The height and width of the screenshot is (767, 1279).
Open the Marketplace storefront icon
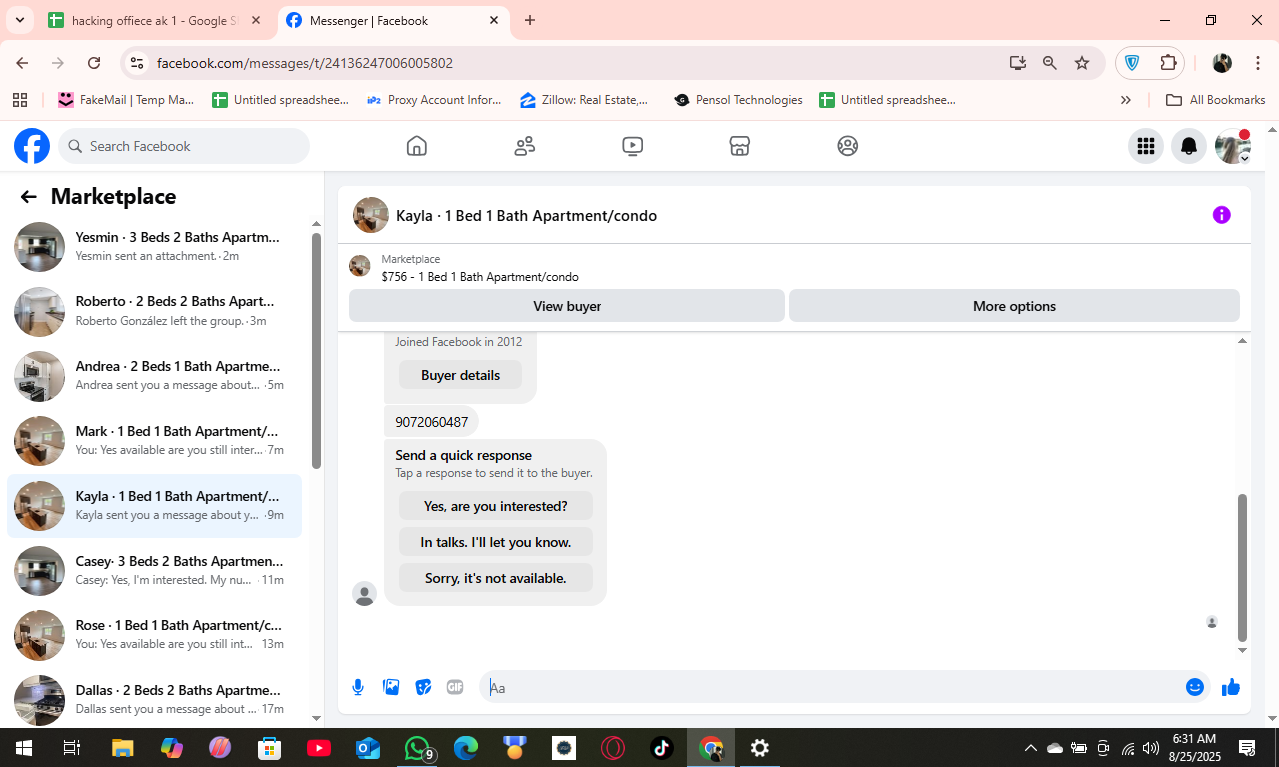pyautogui.click(x=739, y=146)
